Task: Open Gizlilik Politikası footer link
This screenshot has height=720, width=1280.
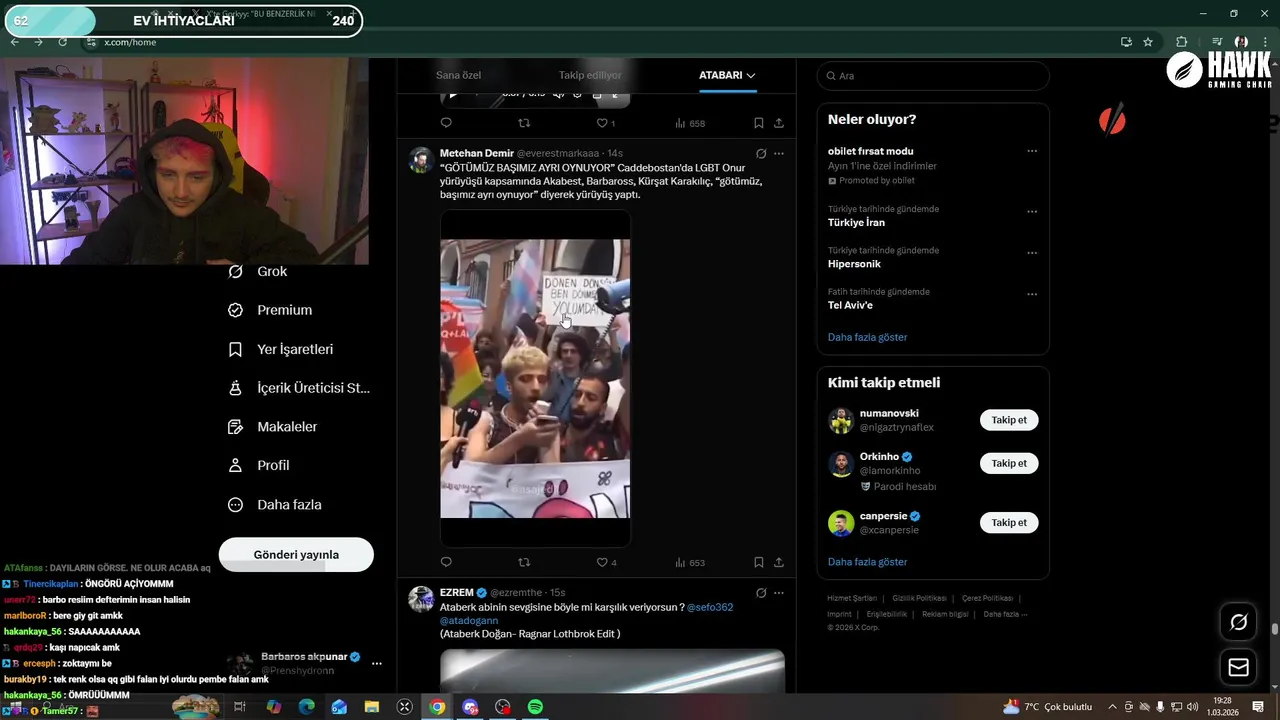Action: click(919, 598)
